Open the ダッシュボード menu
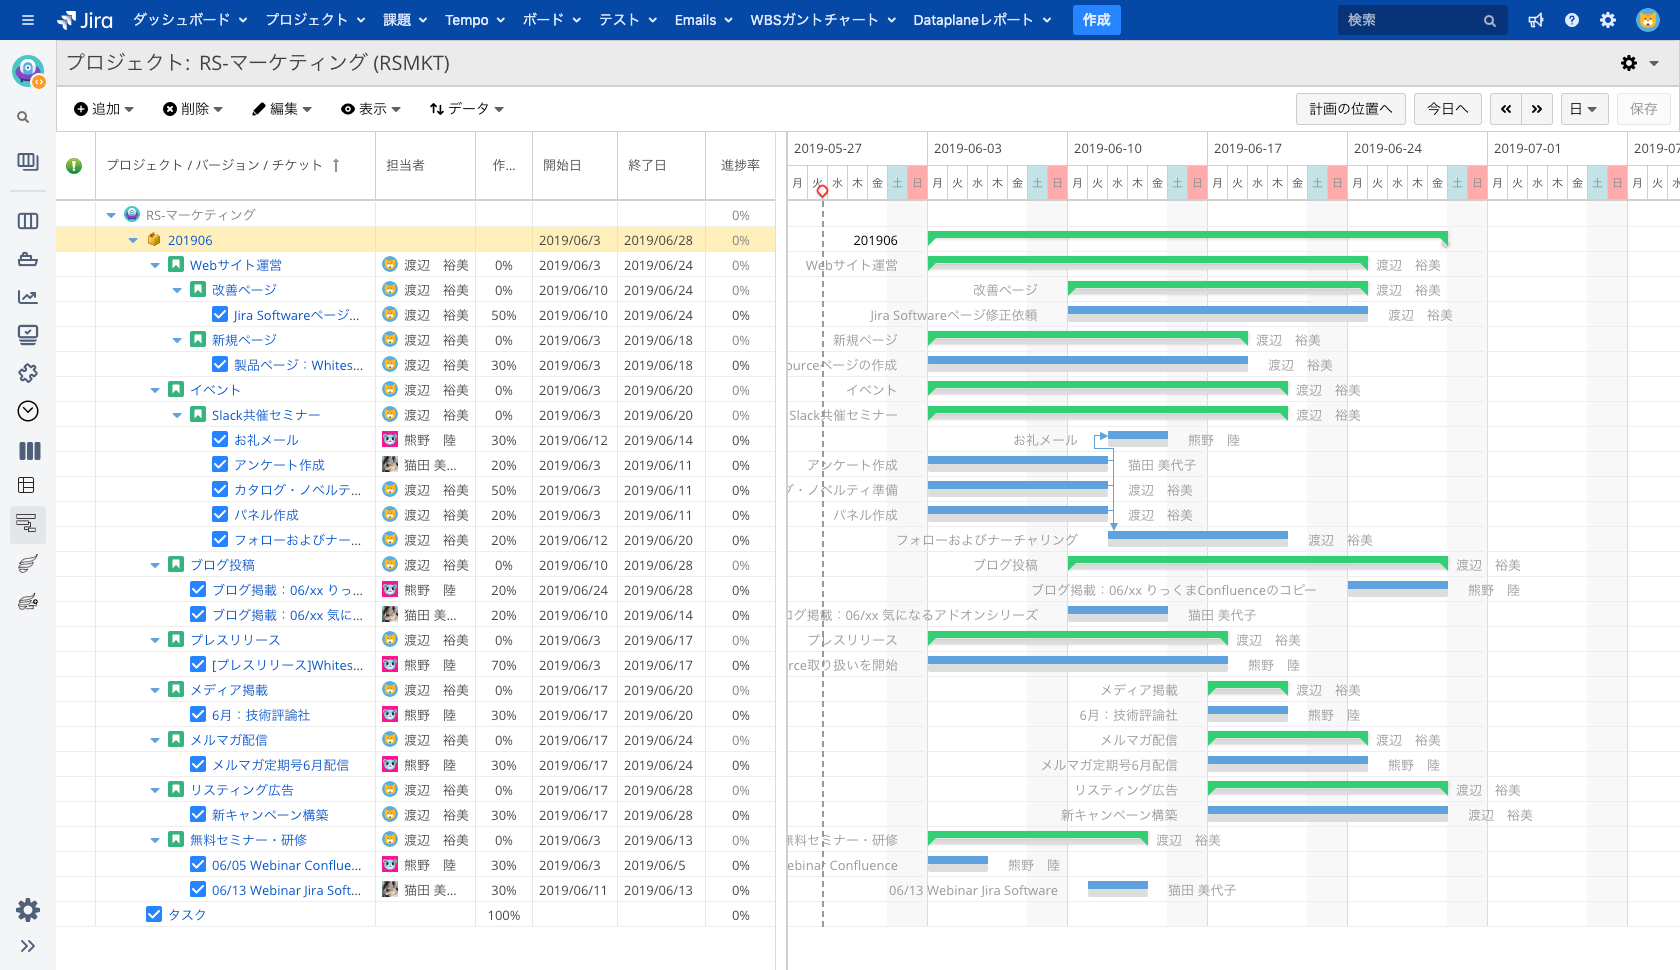The image size is (1680, 970). pos(189,20)
